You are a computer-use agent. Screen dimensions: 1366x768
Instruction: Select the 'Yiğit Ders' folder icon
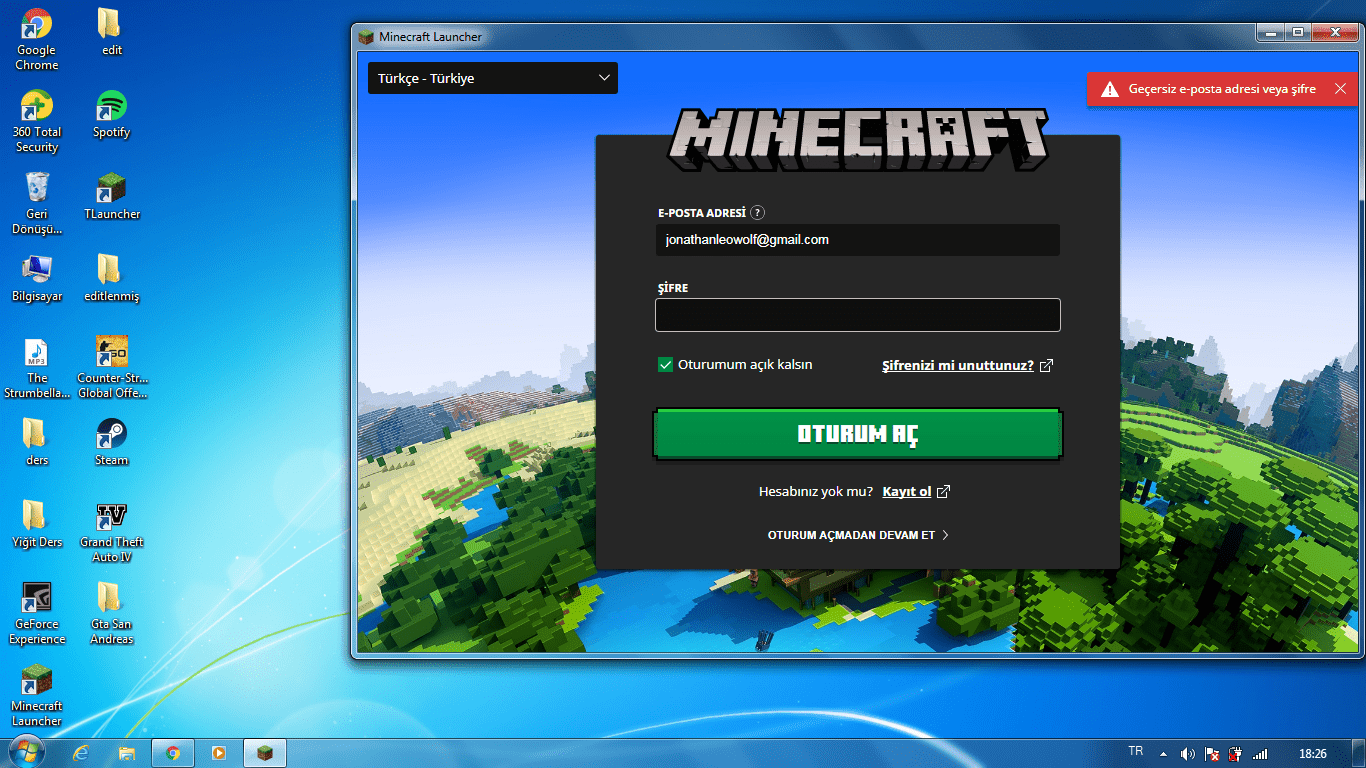[x=36, y=524]
